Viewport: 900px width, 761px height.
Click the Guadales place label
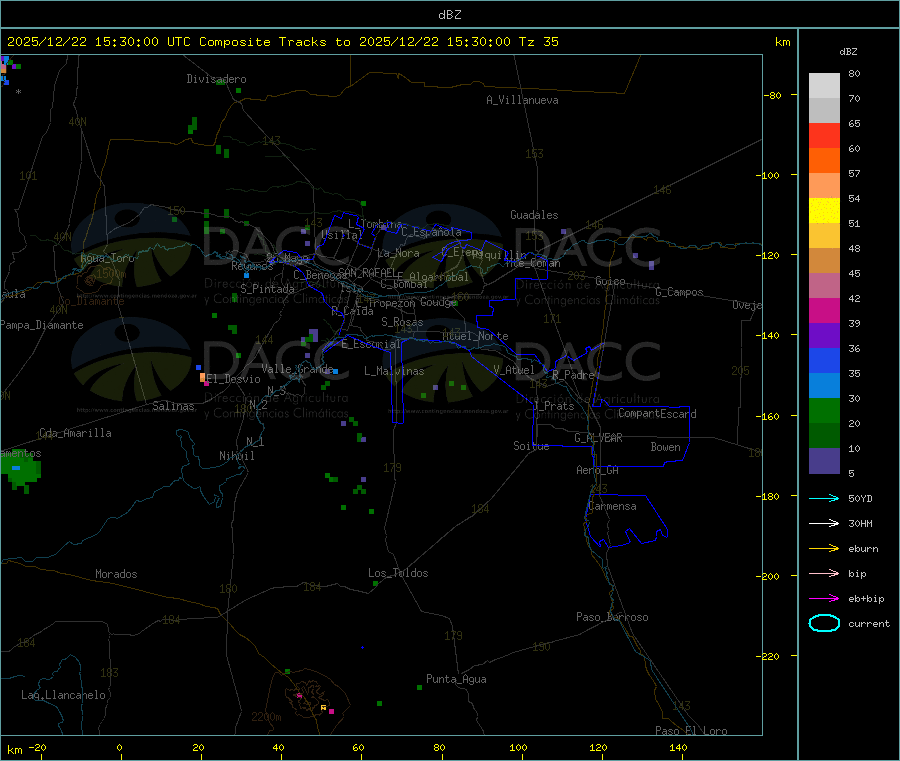point(534,215)
